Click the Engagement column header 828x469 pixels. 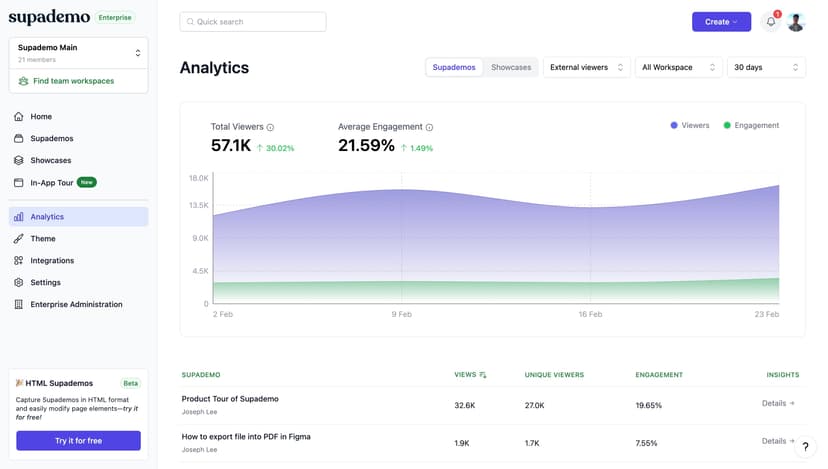(659, 375)
